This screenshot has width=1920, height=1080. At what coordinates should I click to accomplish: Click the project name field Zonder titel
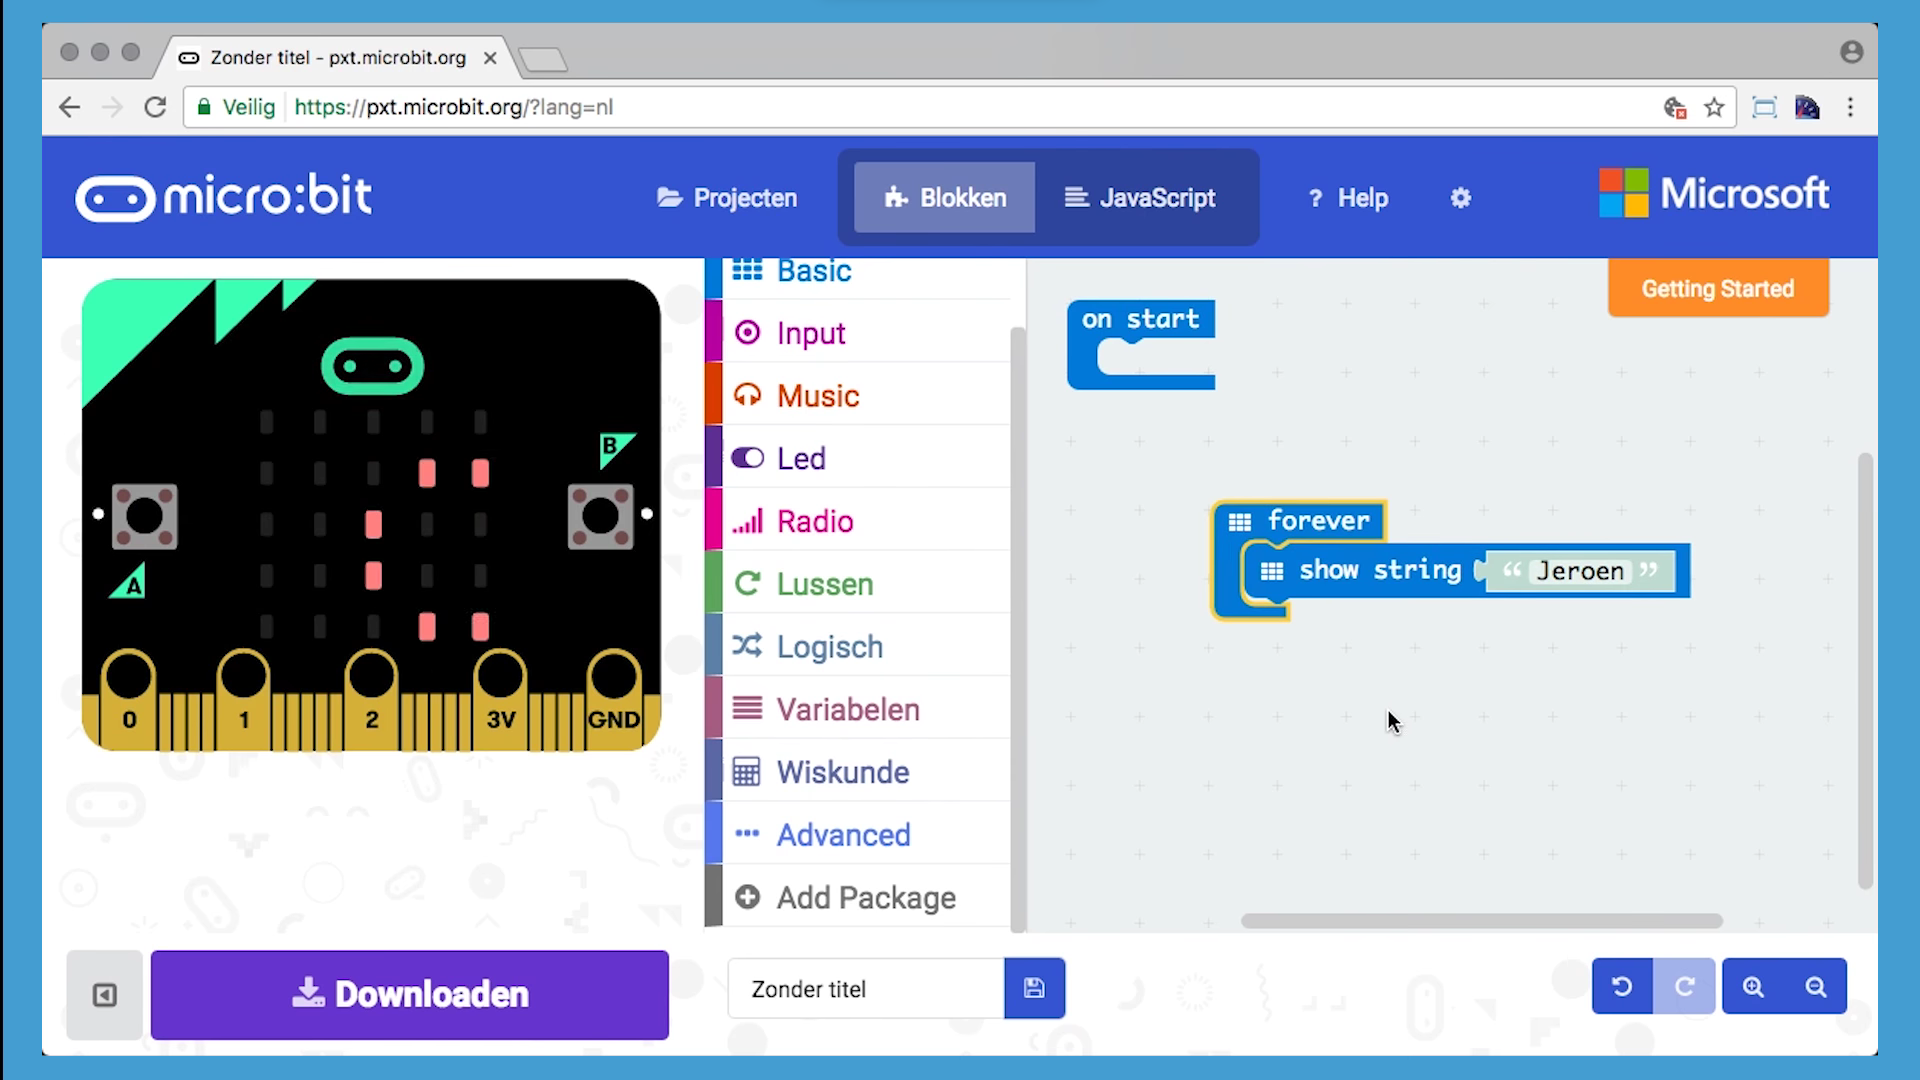pyautogui.click(x=865, y=989)
